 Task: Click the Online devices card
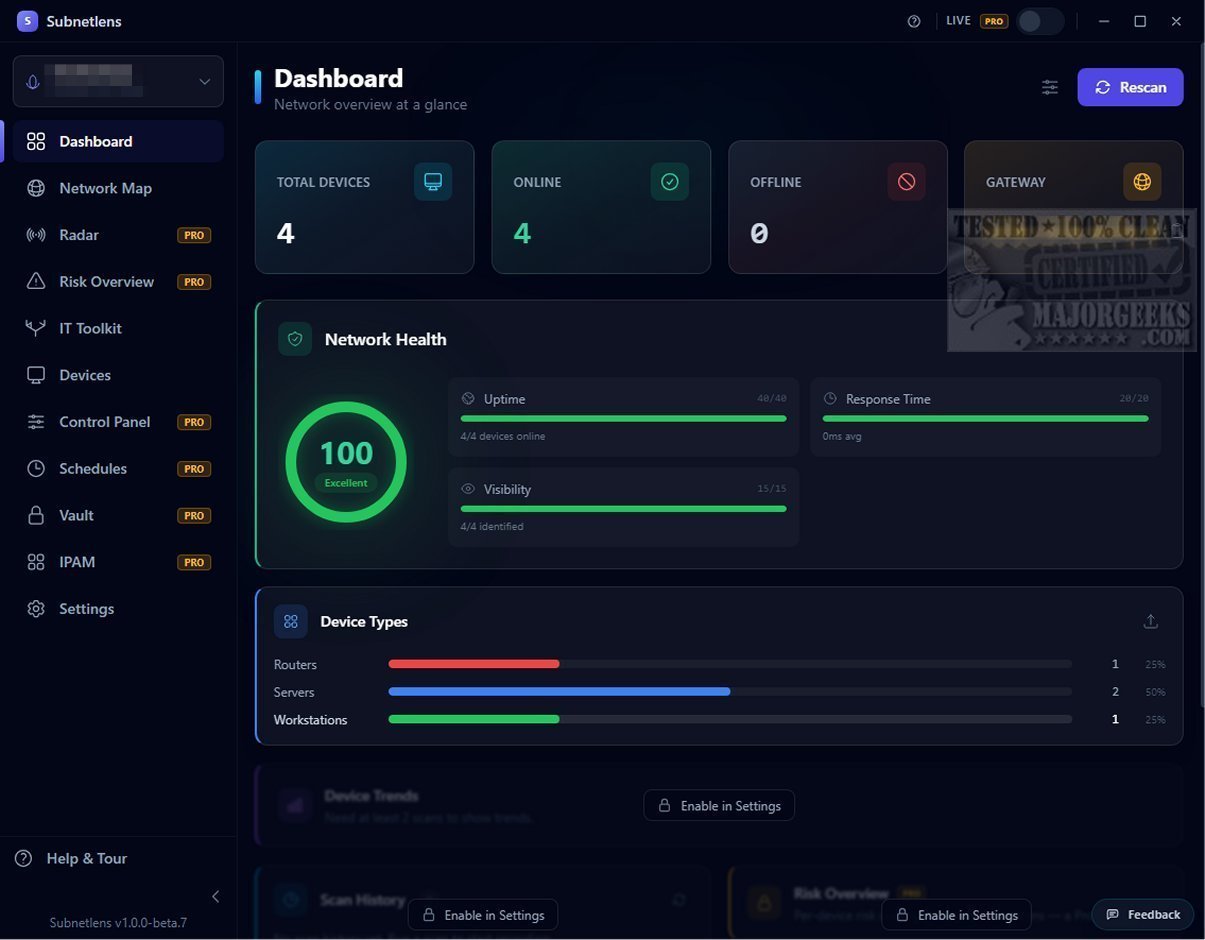click(x=601, y=207)
